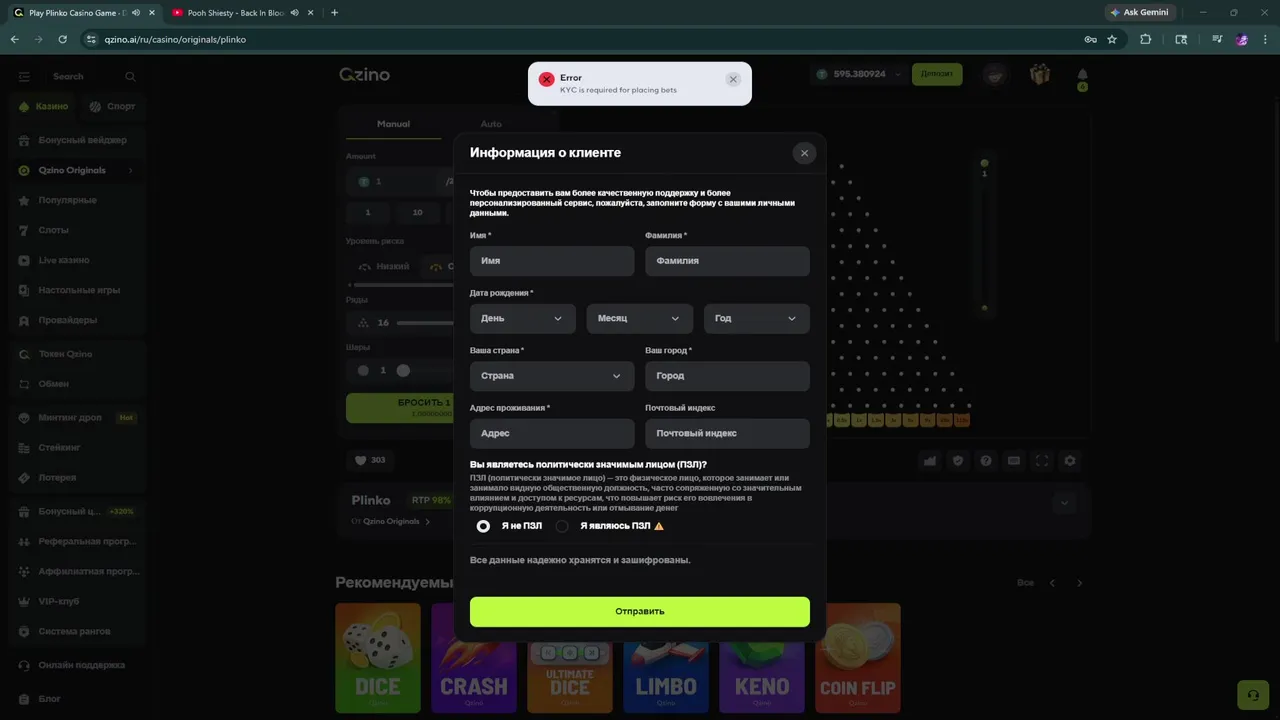Open Live казино in sidebar
Image resolution: width=1280 pixels, height=720 pixels.
(x=76, y=260)
